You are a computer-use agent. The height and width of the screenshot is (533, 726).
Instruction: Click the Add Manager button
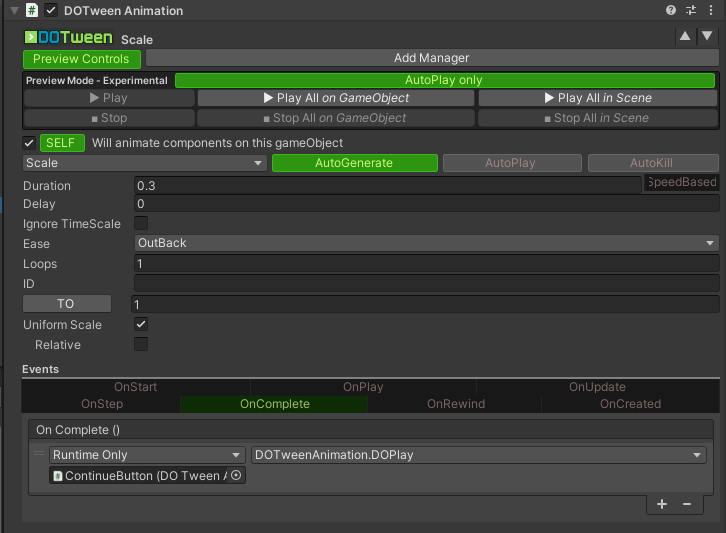[x=432, y=58]
